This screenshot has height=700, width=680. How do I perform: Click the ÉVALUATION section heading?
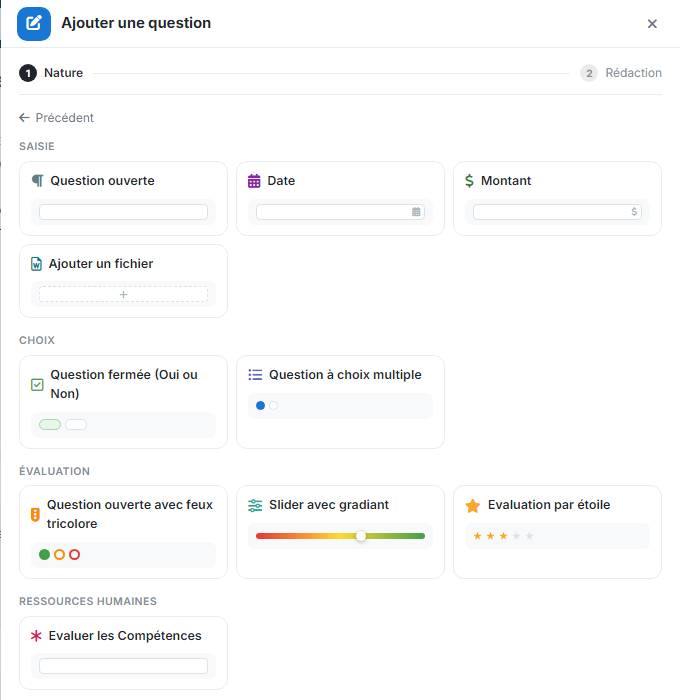pyautogui.click(x=54, y=471)
